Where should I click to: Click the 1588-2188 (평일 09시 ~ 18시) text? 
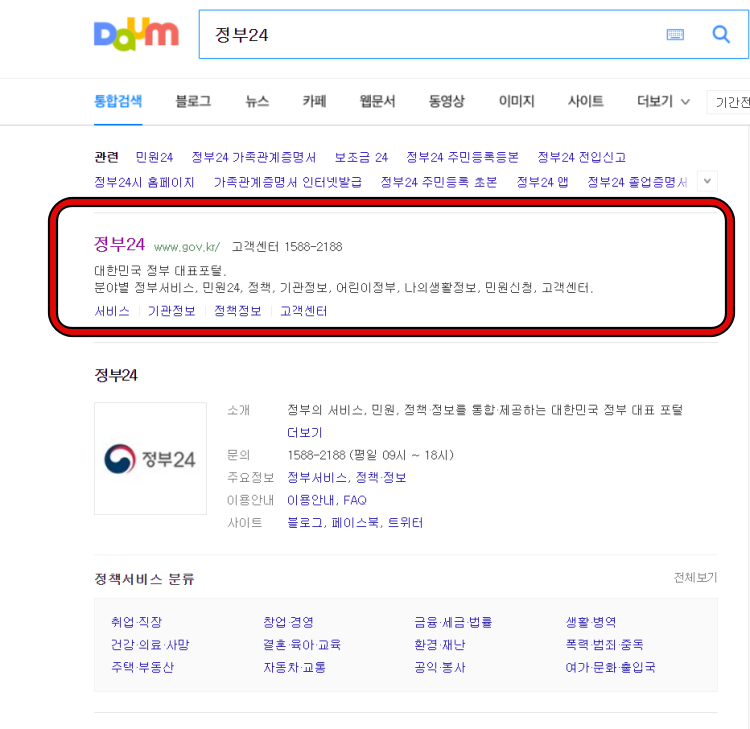370,455
